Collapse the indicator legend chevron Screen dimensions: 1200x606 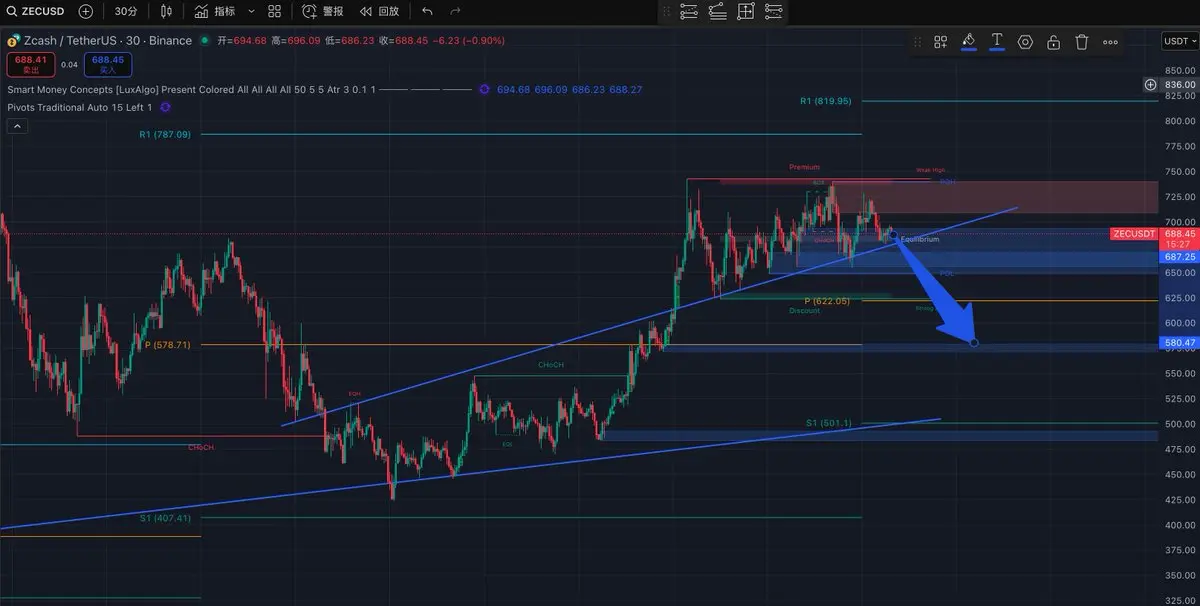[17, 126]
